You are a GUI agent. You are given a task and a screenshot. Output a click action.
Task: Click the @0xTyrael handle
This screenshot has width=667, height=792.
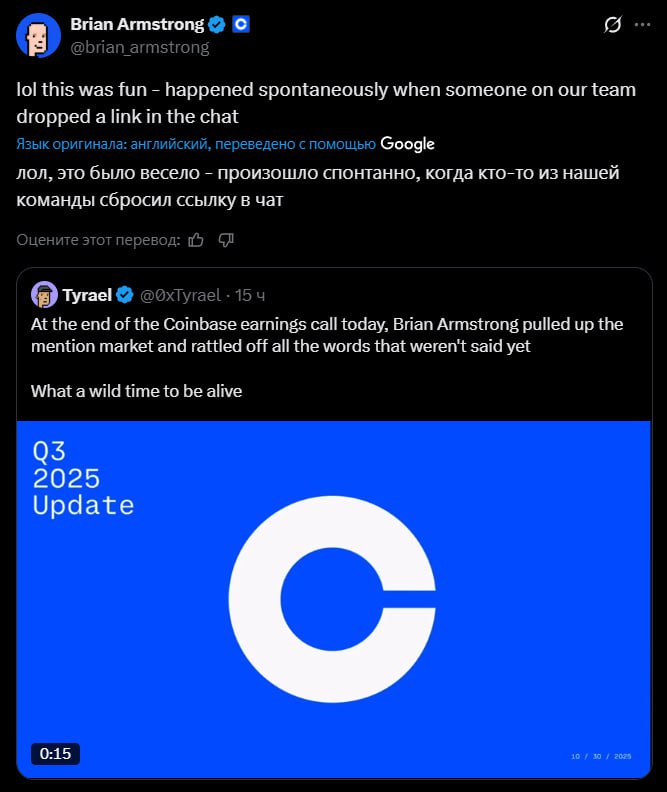180,295
